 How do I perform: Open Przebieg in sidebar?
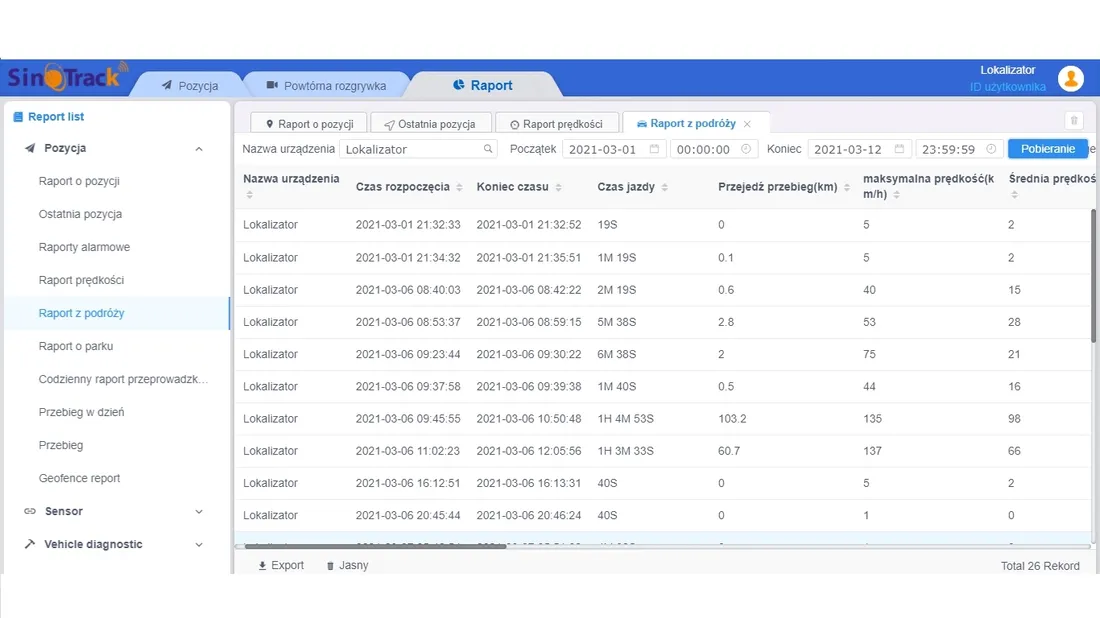click(60, 445)
